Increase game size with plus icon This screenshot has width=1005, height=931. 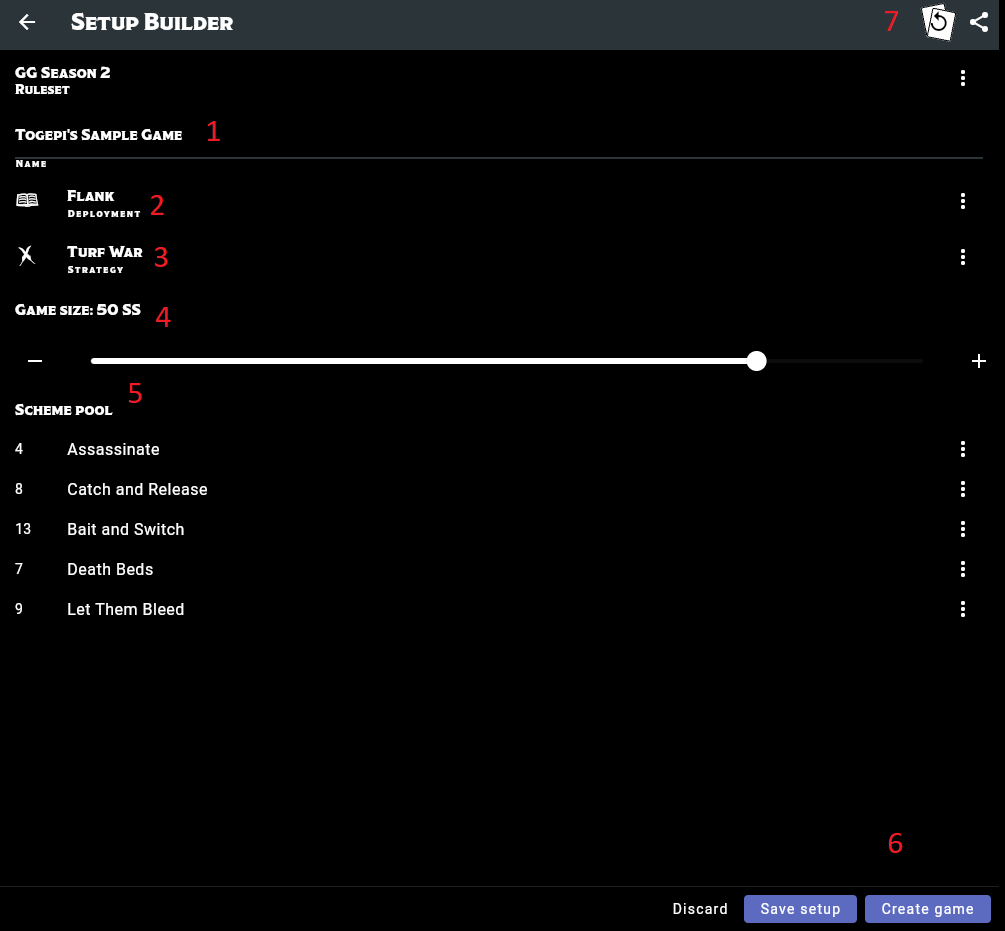point(979,361)
